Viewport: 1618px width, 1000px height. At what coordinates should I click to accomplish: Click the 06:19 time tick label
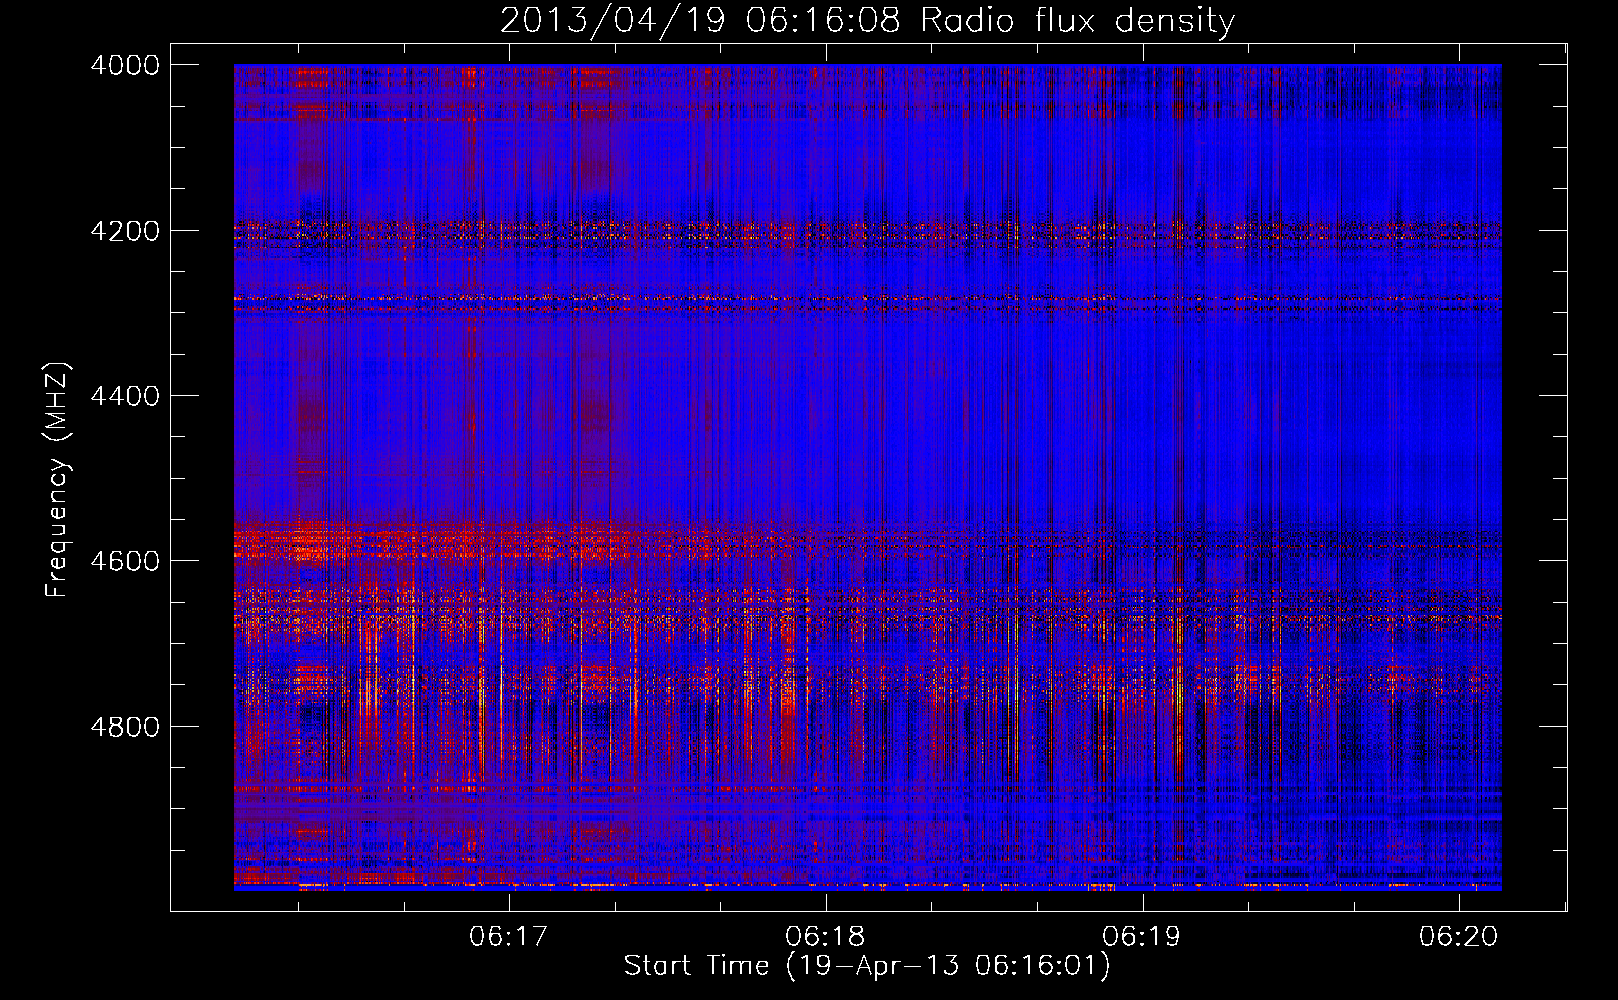[1141, 937]
